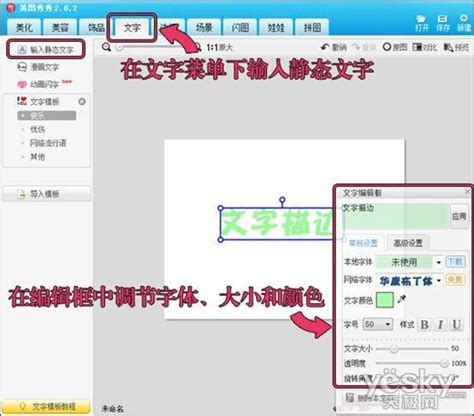Click 输入静态文字 button

click(46, 50)
